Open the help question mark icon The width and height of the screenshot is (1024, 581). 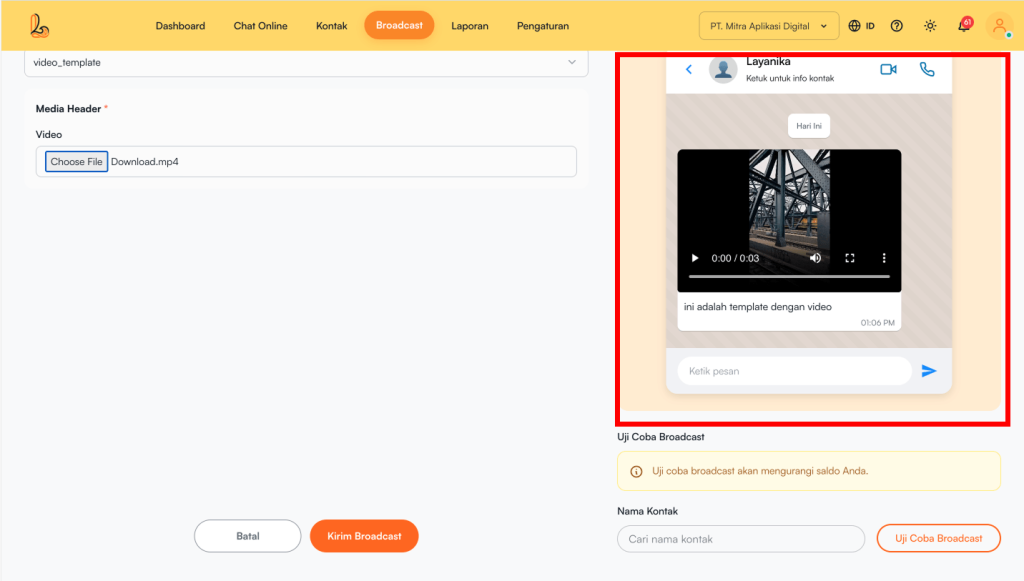pyautogui.click(x=897, y=26)
